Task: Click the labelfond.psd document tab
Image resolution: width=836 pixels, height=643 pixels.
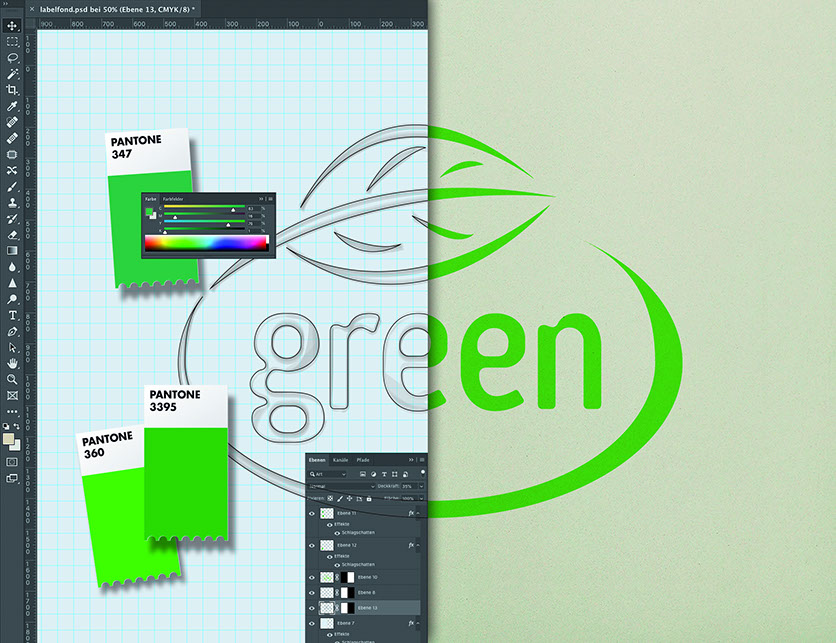Action: 116,7
